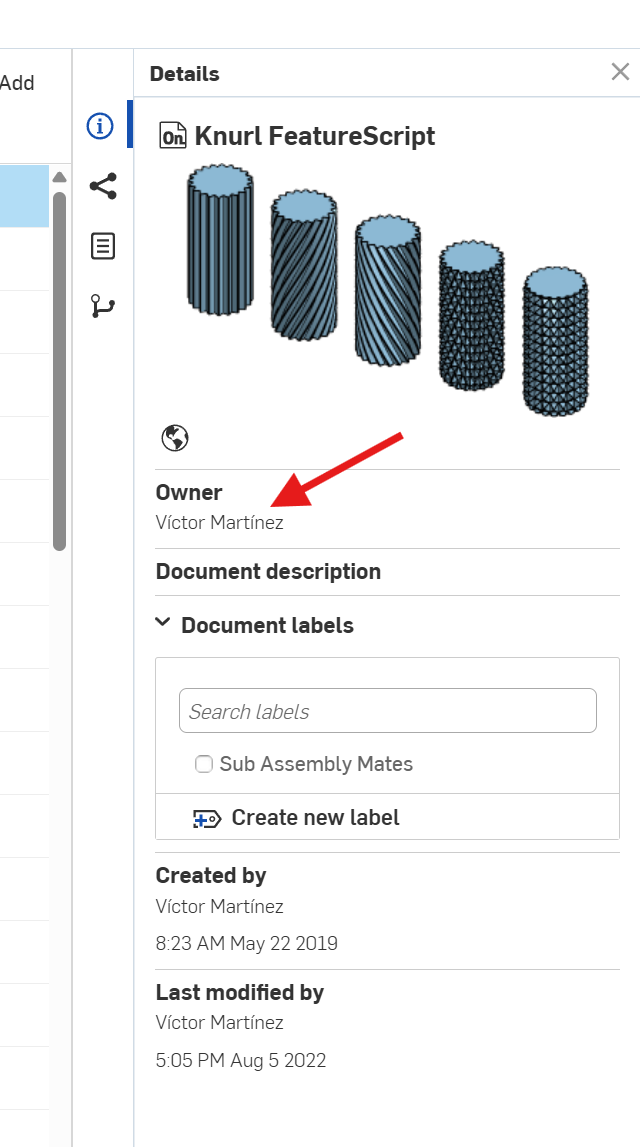Screen dimensions: 640x1147
Task: Click the document list vertical scrollbar
Action: click(x=60, y=371)
